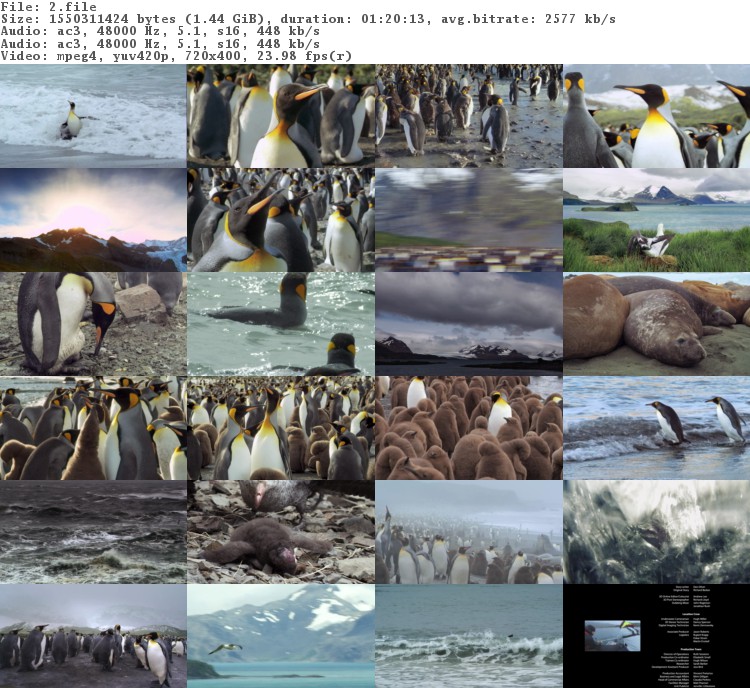This screenshot has width=750, height=688.
Task: Click the end credits frame thumbnail
Action: point(656,635)
